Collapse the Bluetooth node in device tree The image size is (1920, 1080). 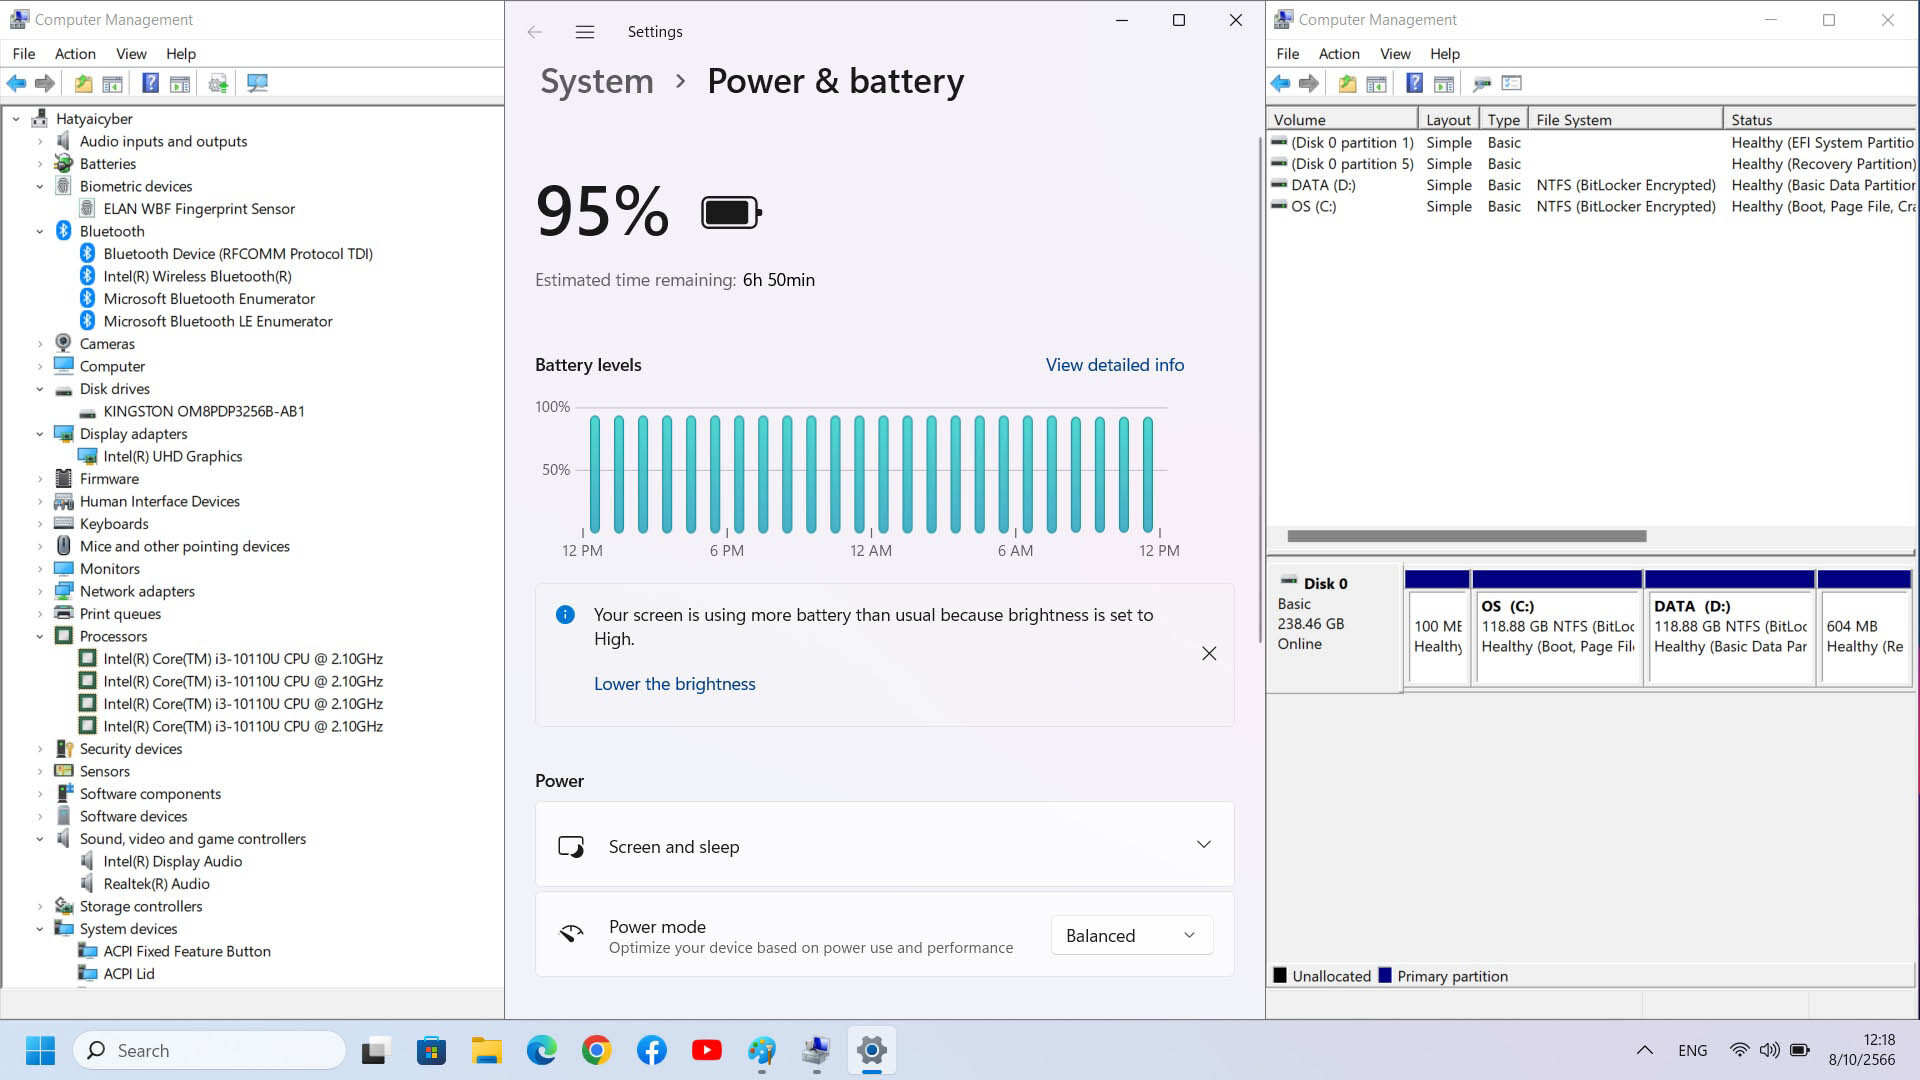pos(40,231)
